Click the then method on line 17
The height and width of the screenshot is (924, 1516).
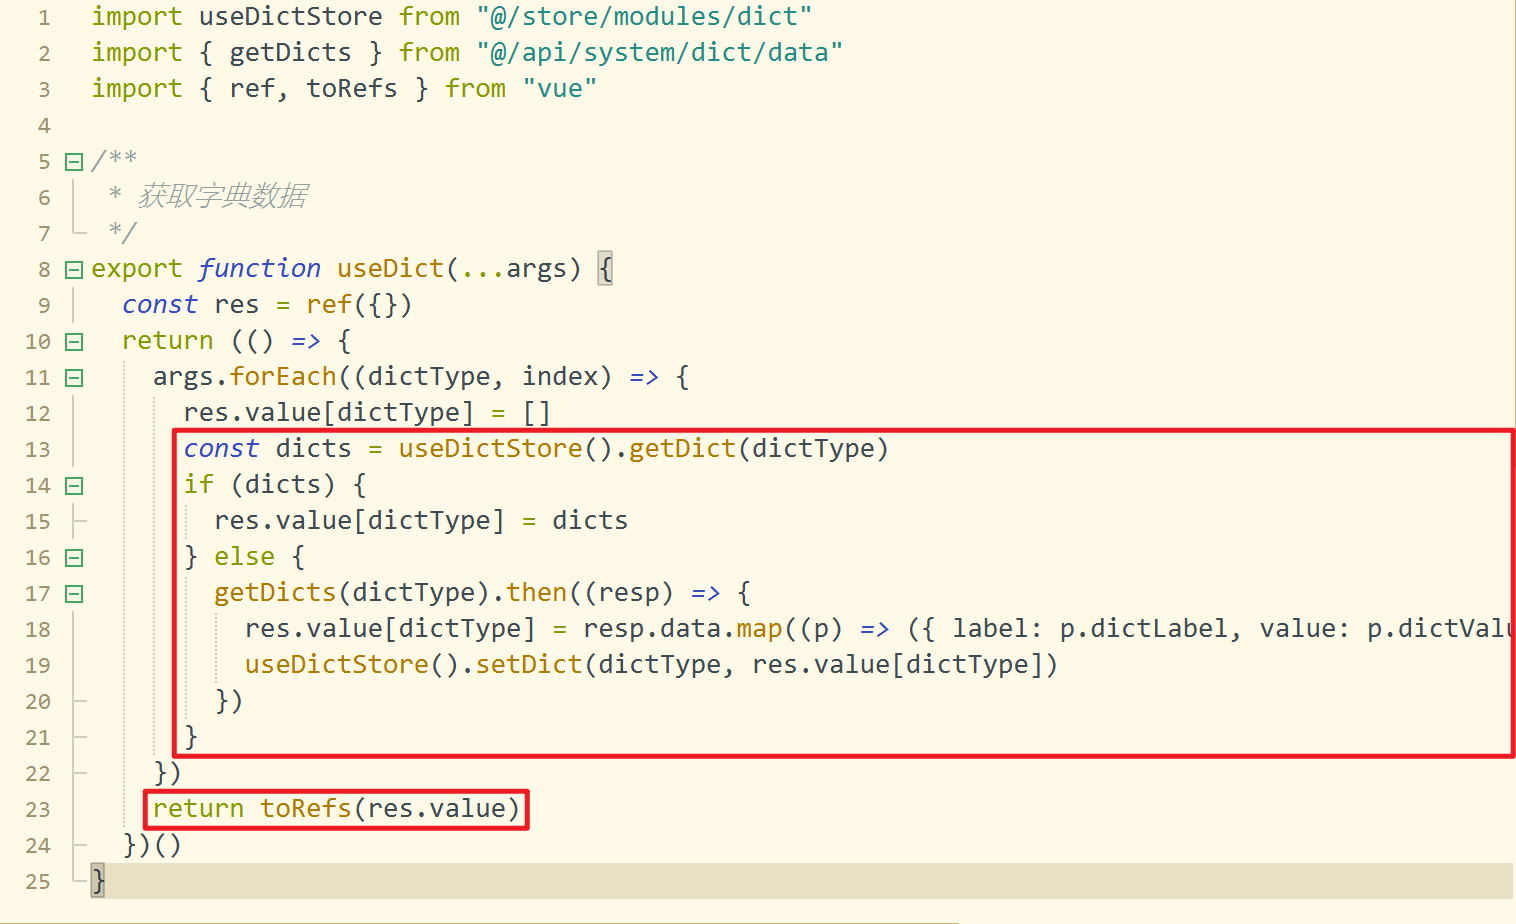(x=536, y=593)
